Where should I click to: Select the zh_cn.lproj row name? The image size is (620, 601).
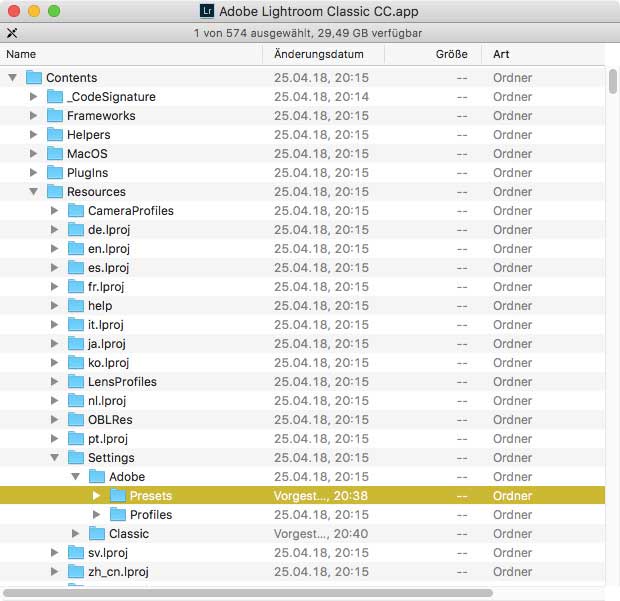(118, 571)
